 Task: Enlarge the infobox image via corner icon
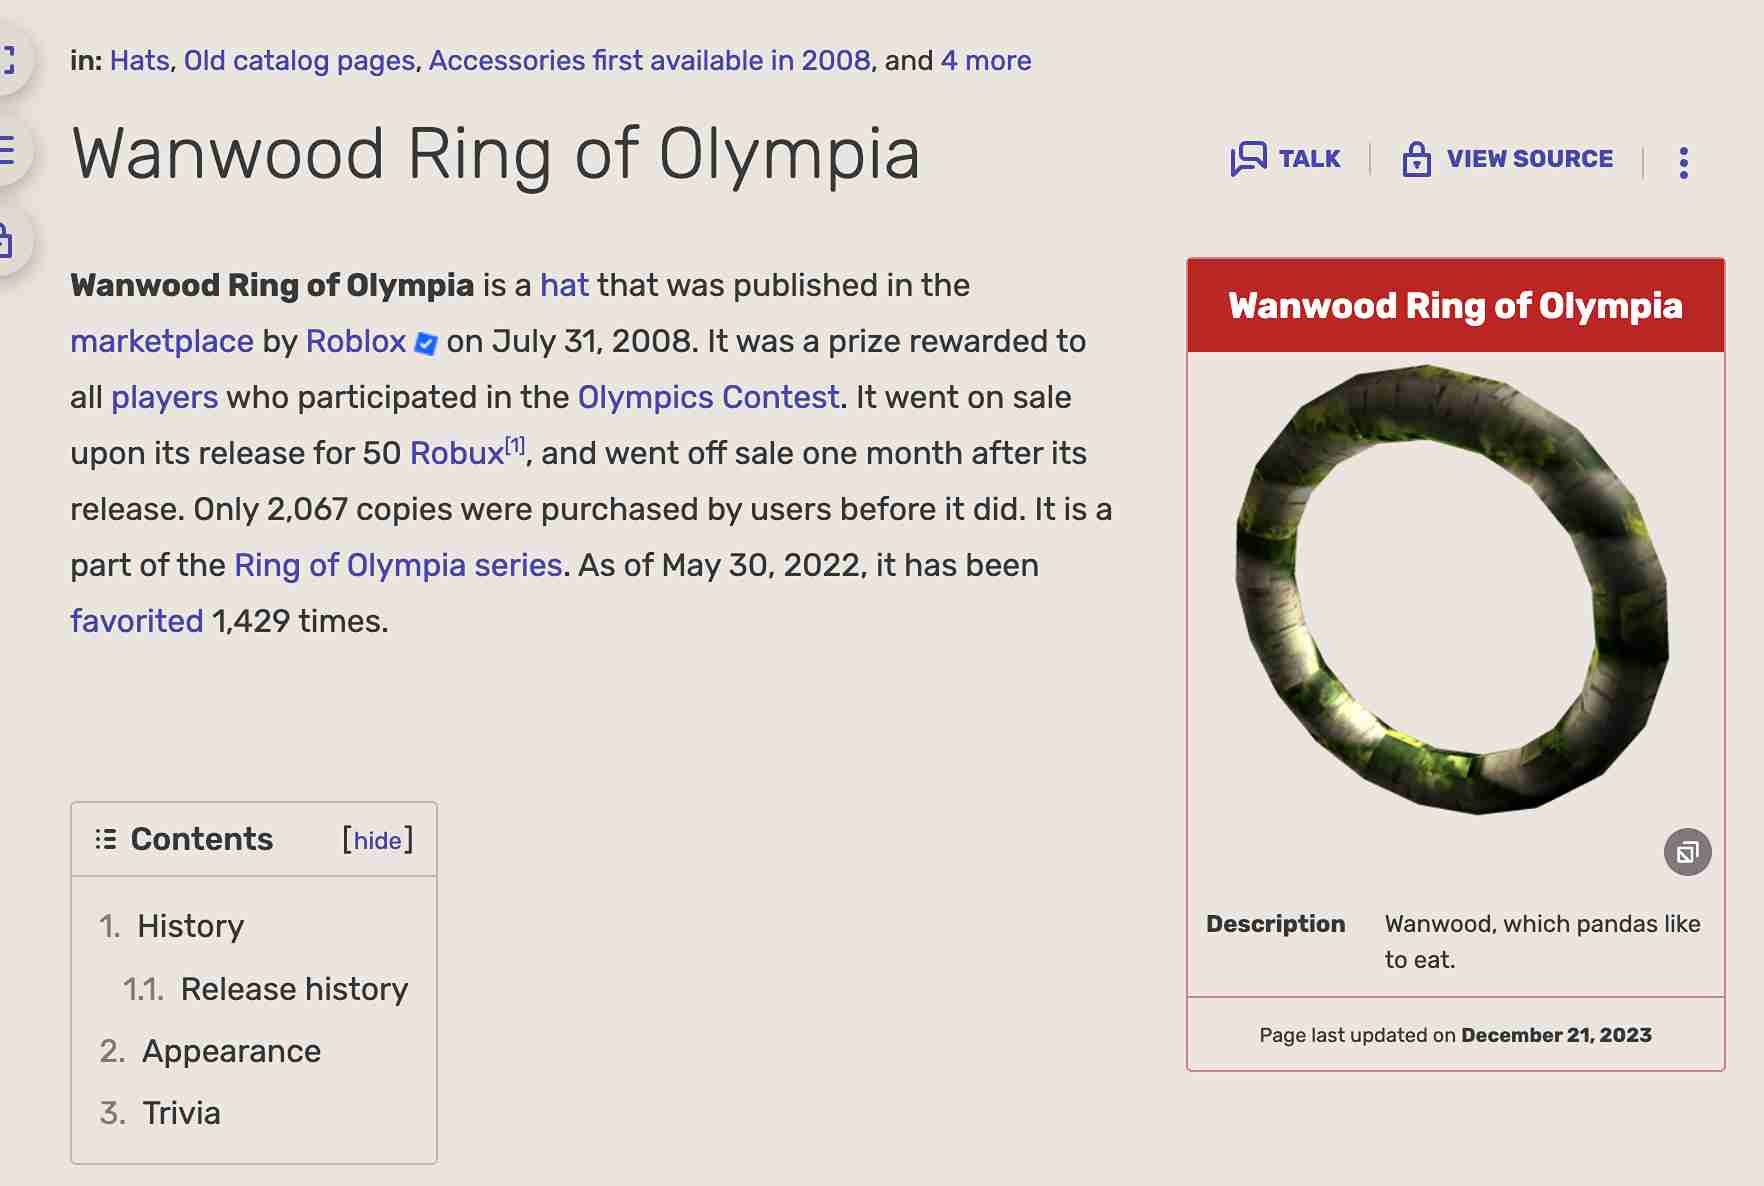pos(1687,852)
